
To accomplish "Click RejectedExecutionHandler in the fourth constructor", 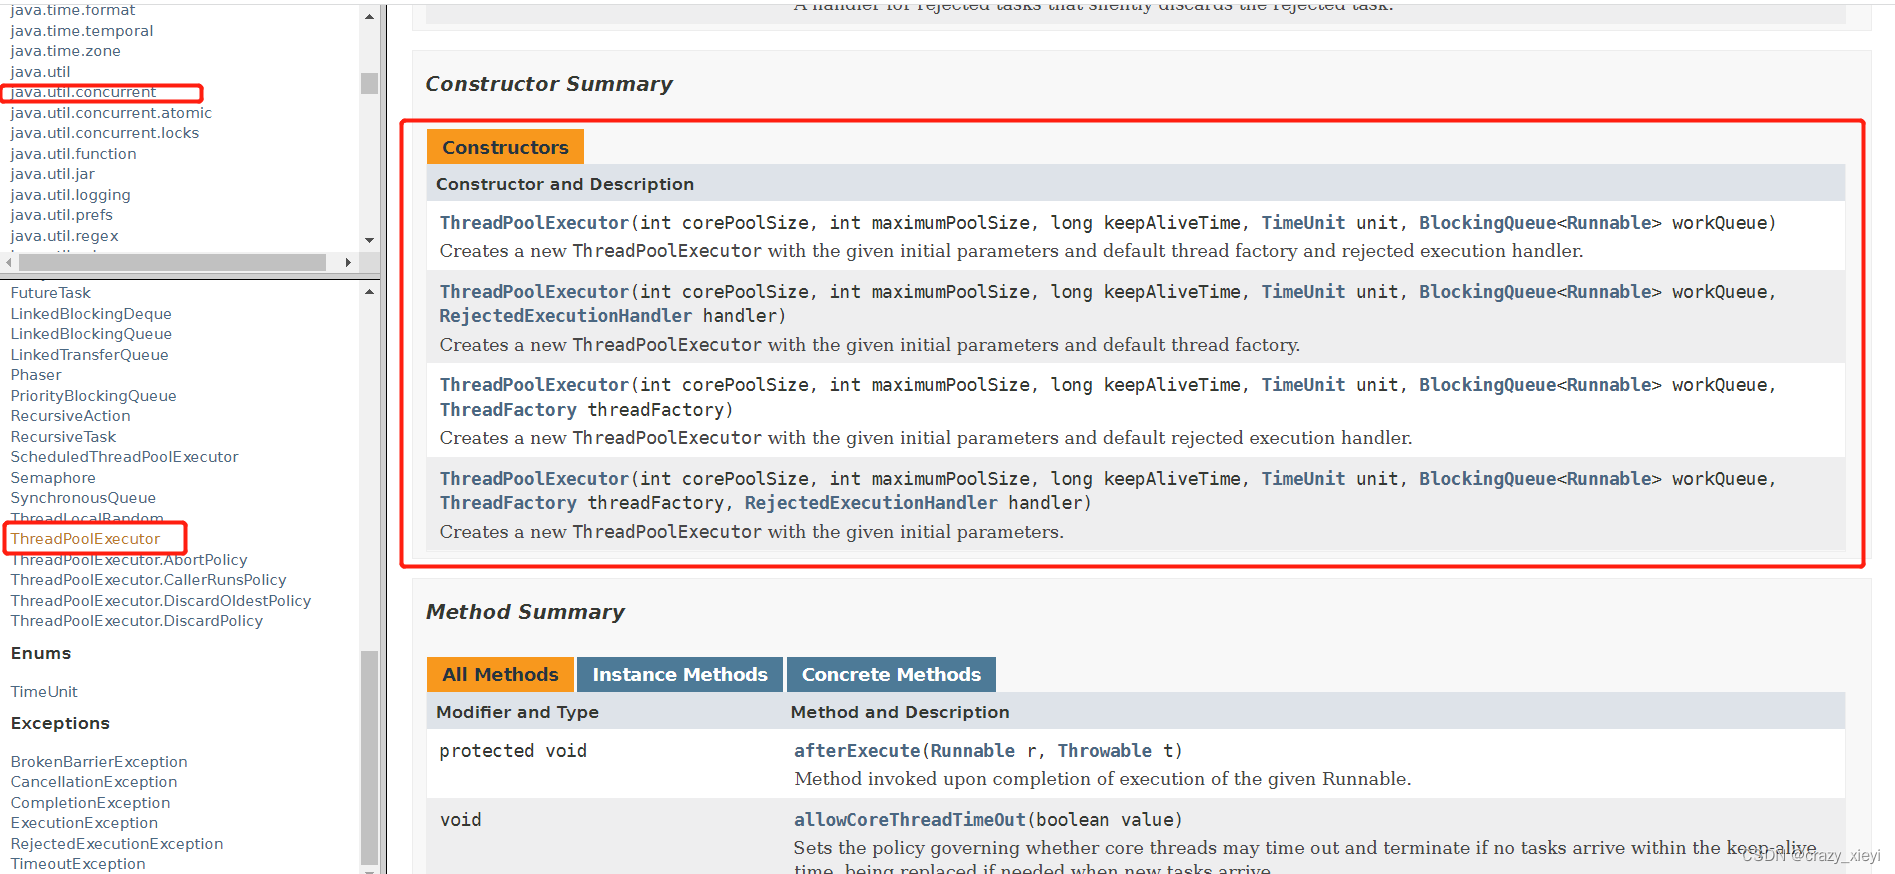I will coord(871,503).
